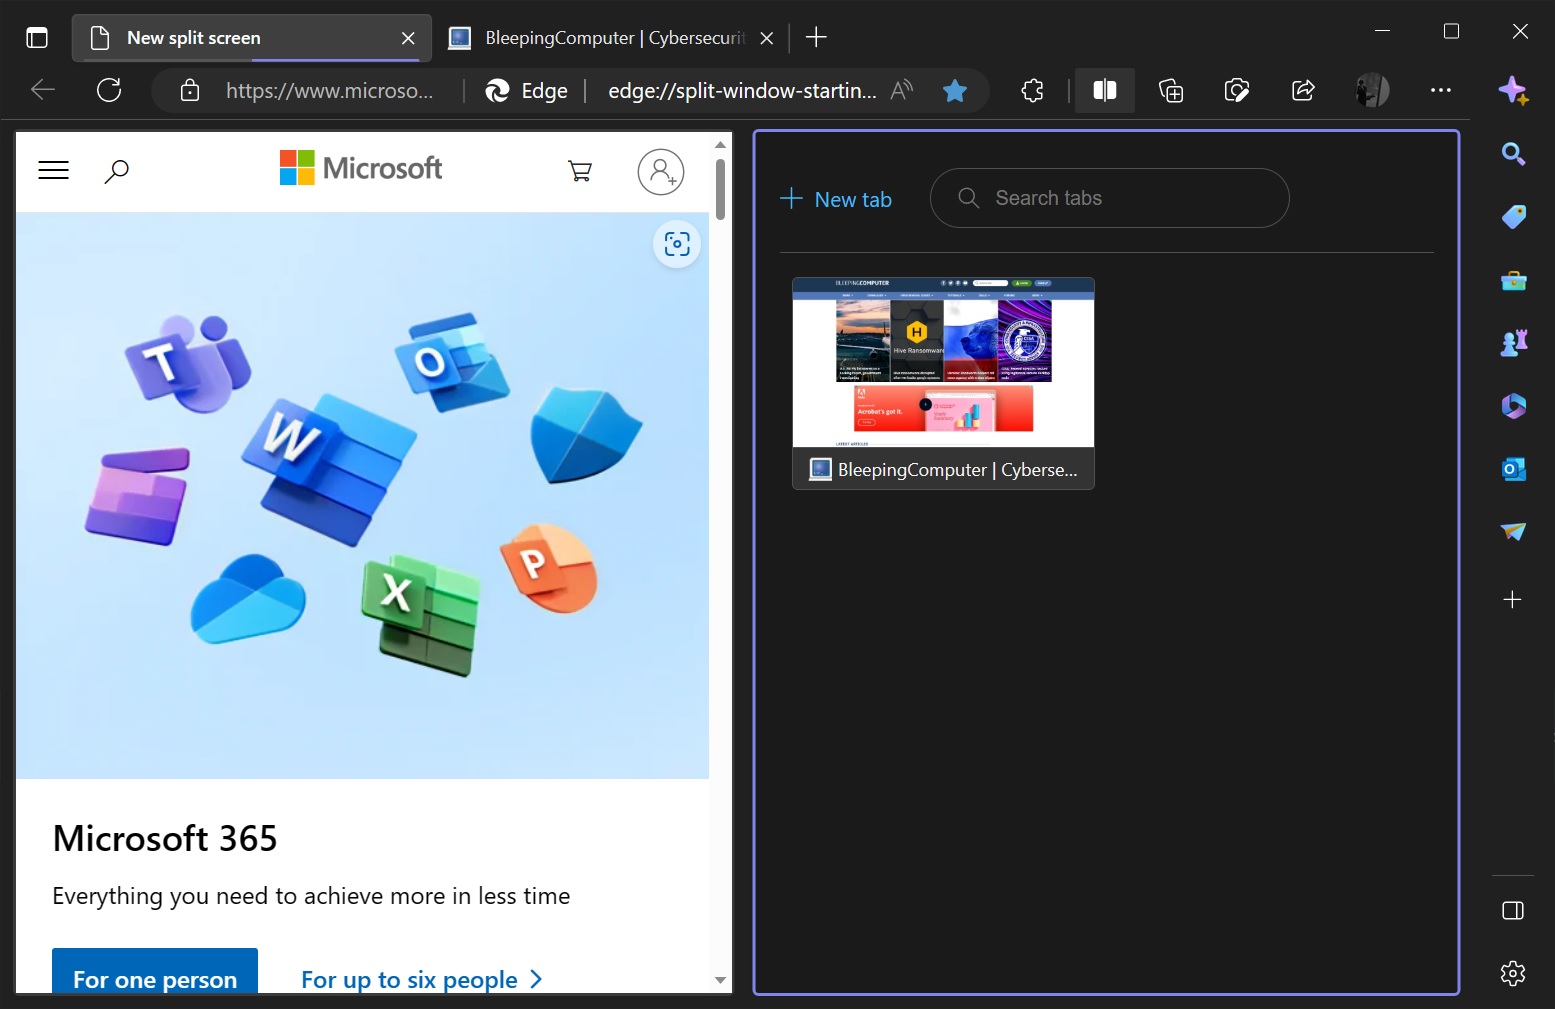Viewport: 1555px width, 1009px height.
Task: Open Outlook from the sidebar
Action: click(x=1513, y=468)
